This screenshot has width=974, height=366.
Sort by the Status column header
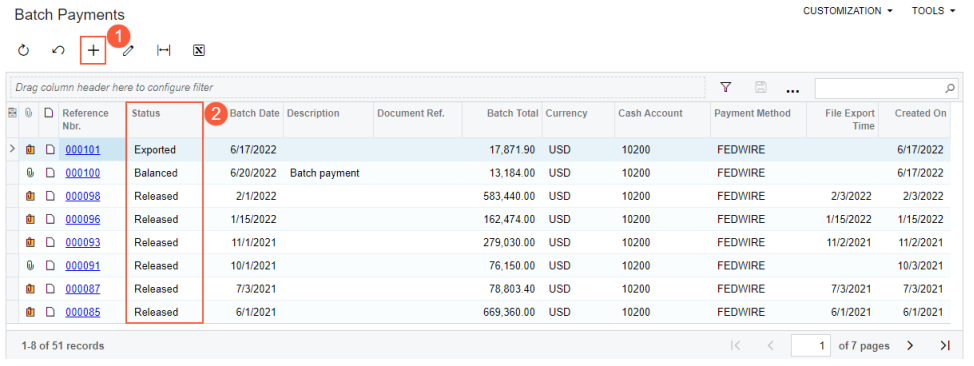[145, 113]
